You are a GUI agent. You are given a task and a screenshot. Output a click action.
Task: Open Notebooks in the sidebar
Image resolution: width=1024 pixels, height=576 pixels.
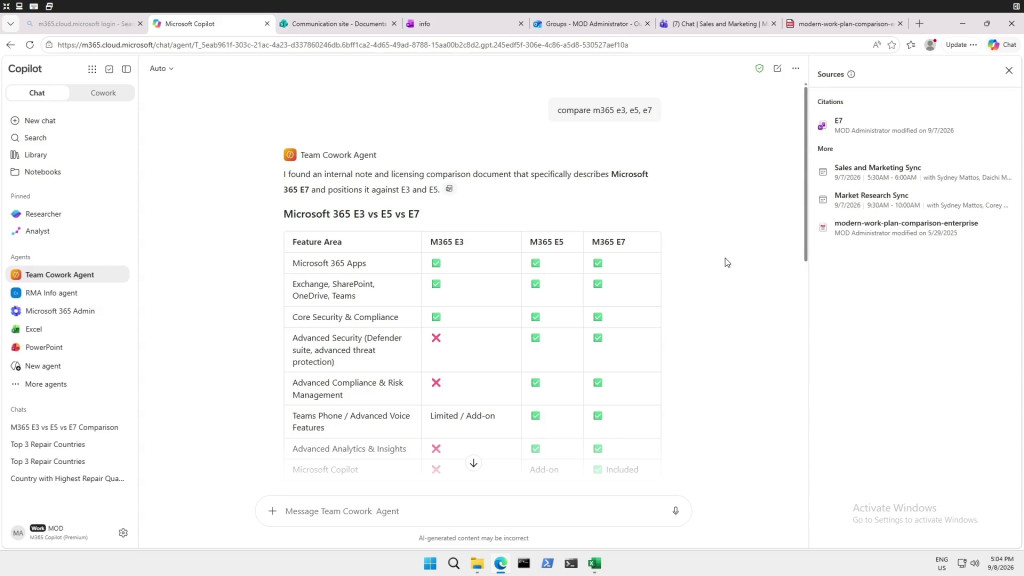[x=42, y=172]
